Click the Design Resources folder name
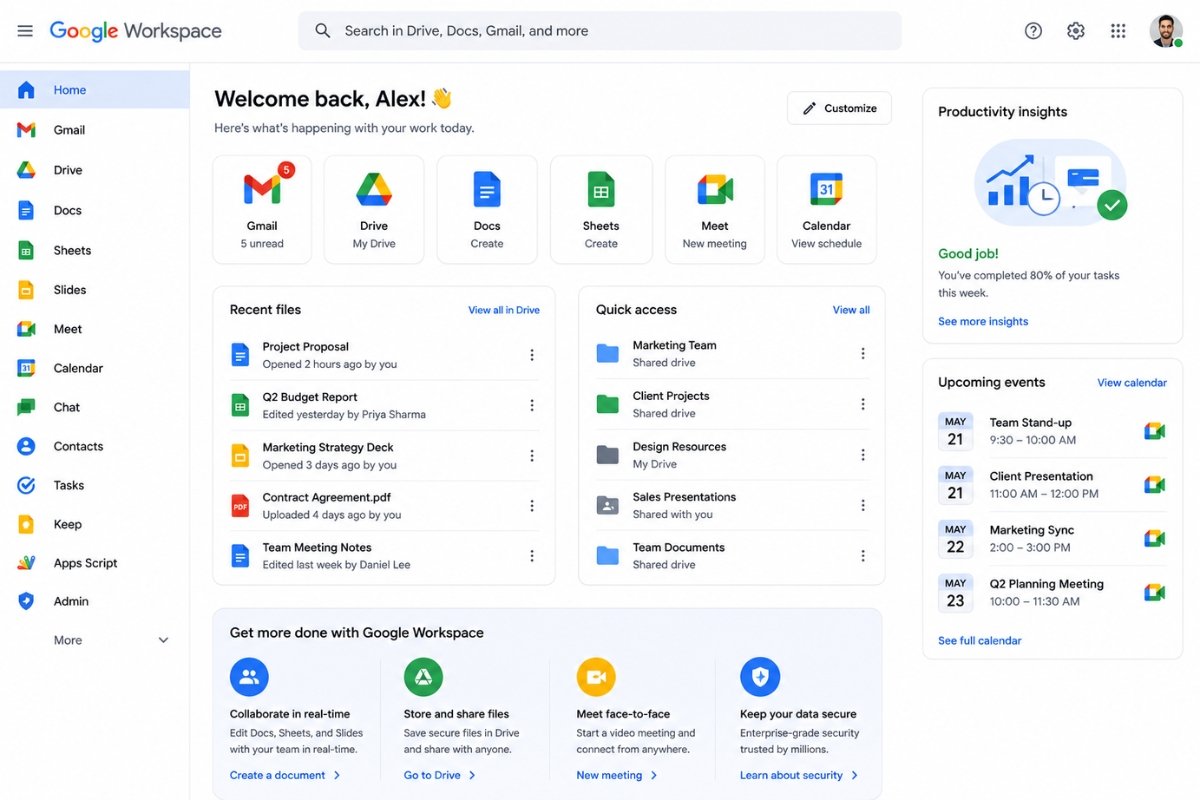The height and width of the screenshot is (800, 1200). pyautogui.click(x=679, y=446)
